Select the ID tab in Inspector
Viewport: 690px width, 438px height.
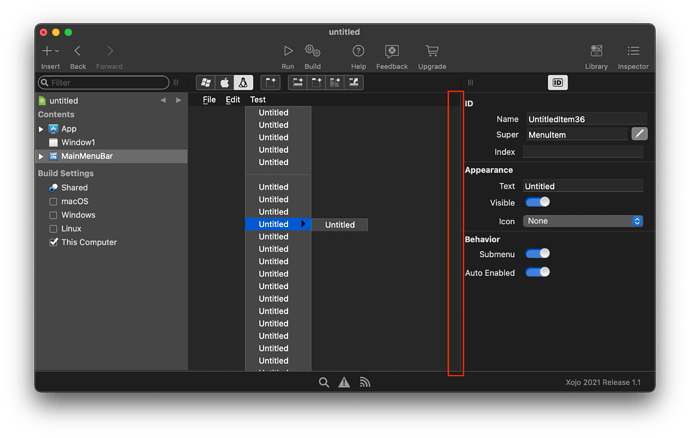tap(558, 82)
